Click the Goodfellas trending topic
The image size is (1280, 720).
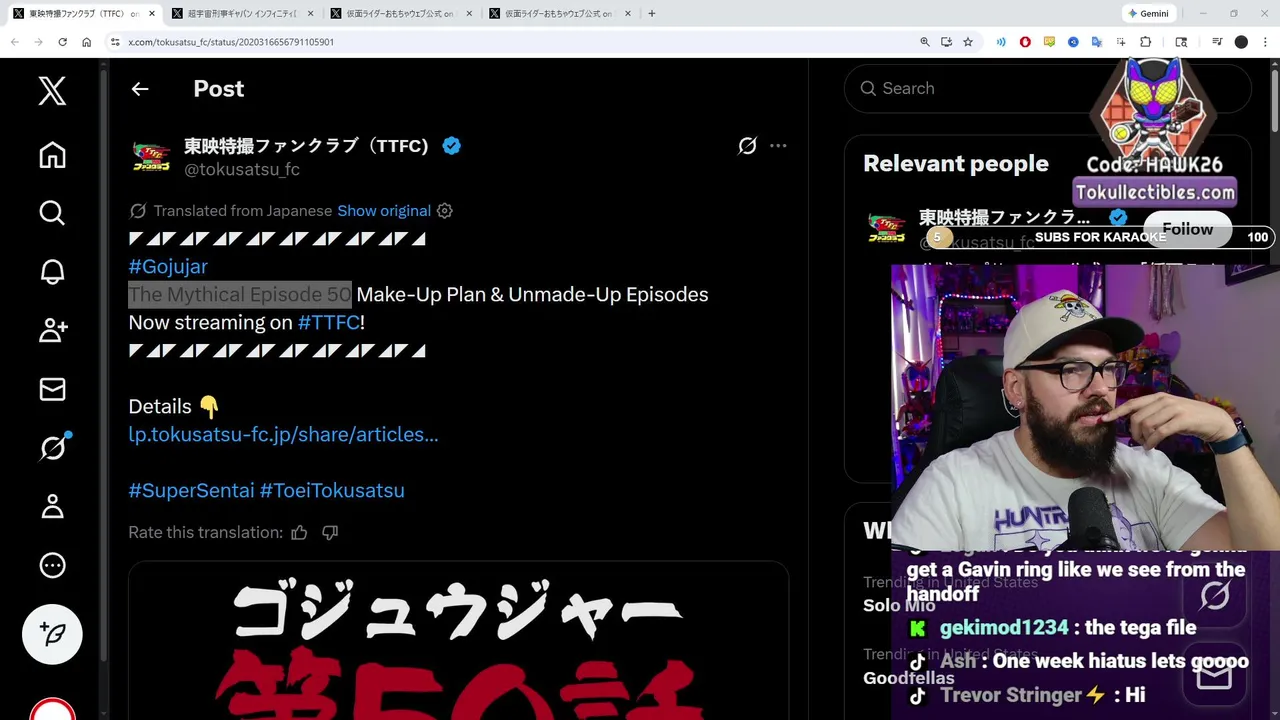(x=909, y=678)
